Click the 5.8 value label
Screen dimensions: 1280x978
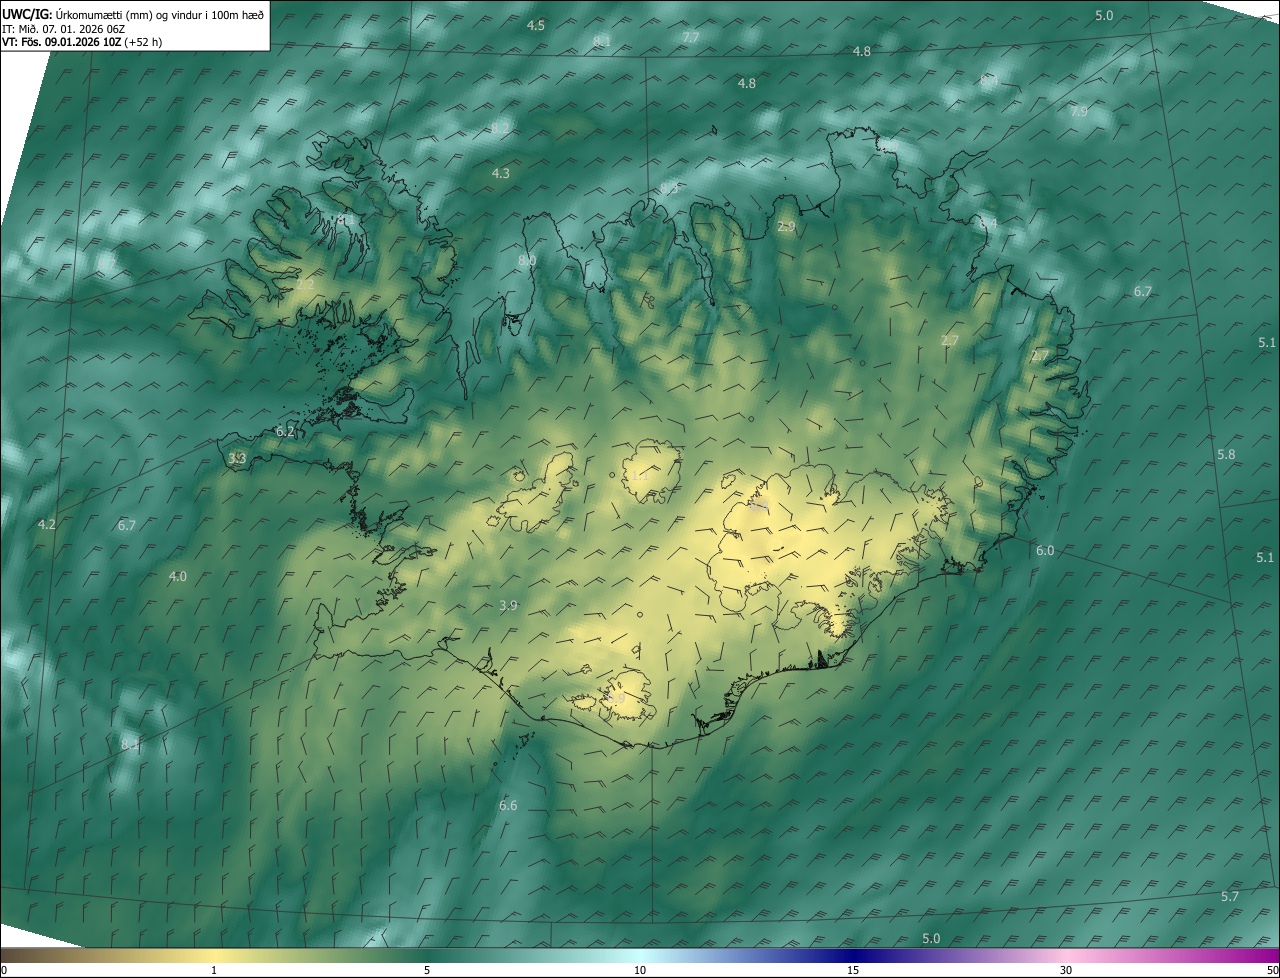click(1226, 454)
